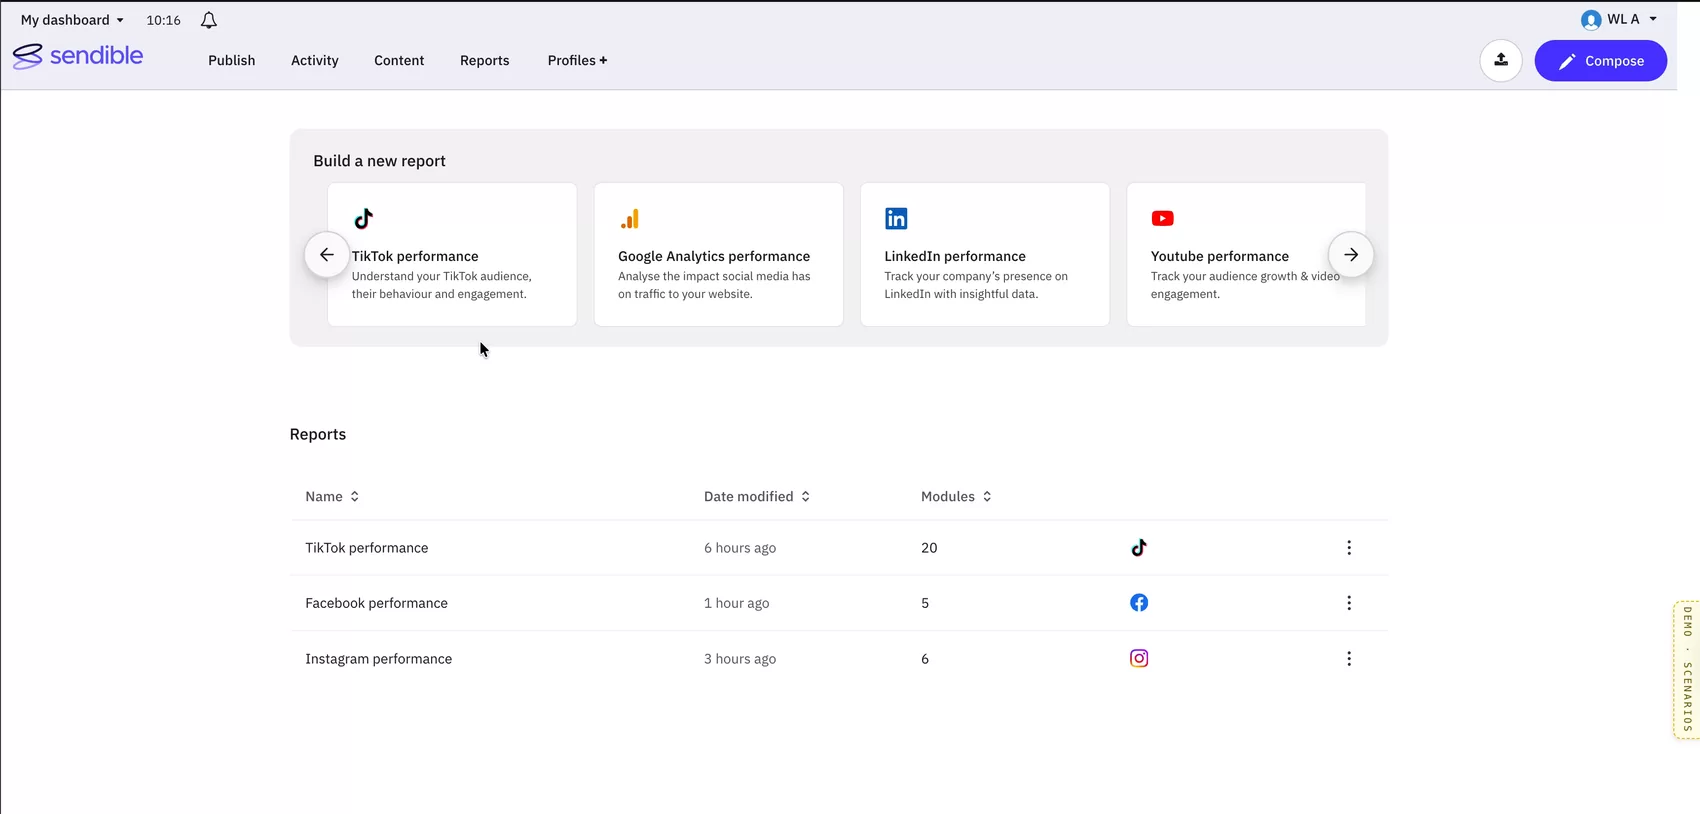Click the WL A user avatar icon
The height and width of the screenshot is (814, 1700).
coord(1590,20)
